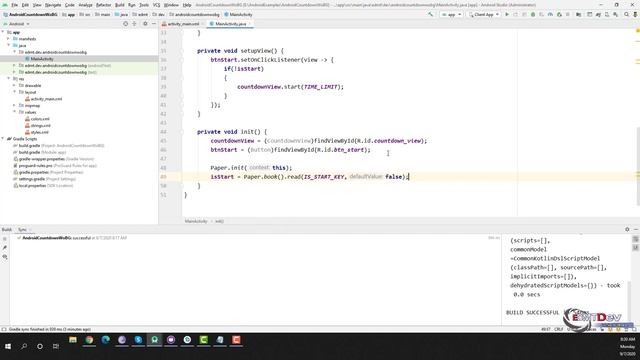The width and height of the screenshot is (640, 360).
Task: Click the Gradle sync finished status message
Action: 49,329
